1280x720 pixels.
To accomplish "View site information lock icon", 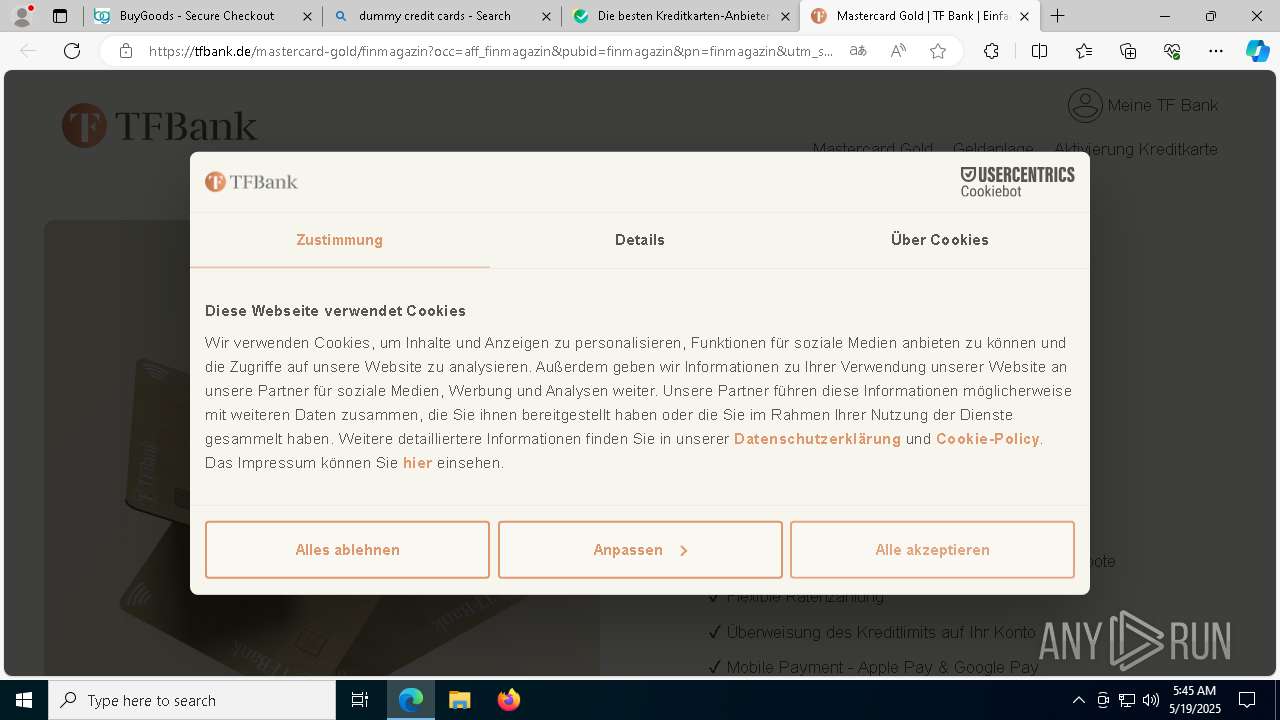I will (125, 51).
